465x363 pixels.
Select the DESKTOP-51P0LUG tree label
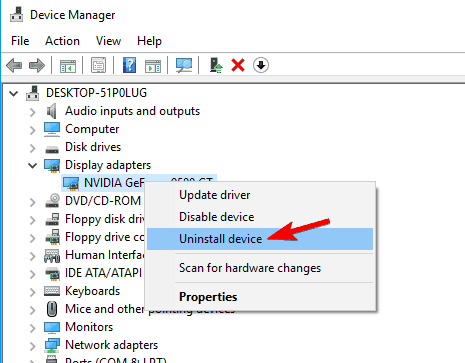pyautogui.click(x=96, y=93)
